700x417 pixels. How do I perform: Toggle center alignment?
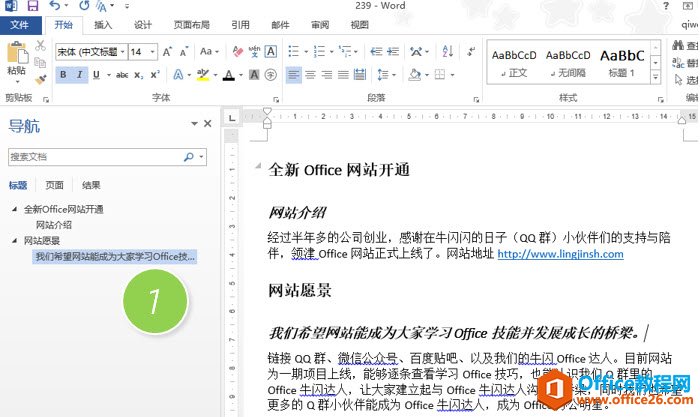310,75
